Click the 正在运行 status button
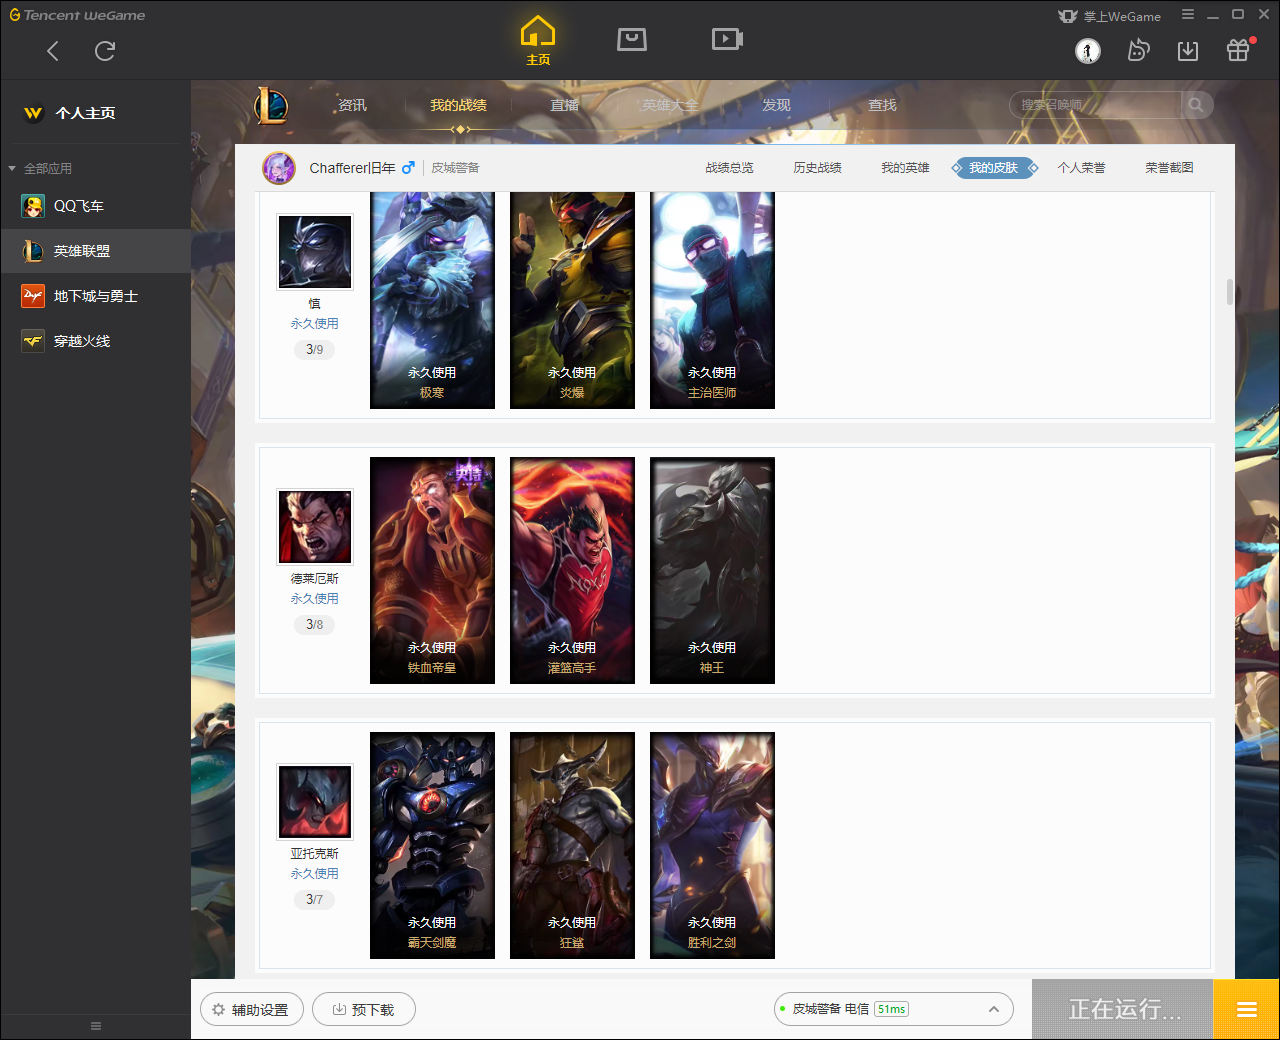This screenshot has height=1040, width=1280. tap(1122, 1010)
